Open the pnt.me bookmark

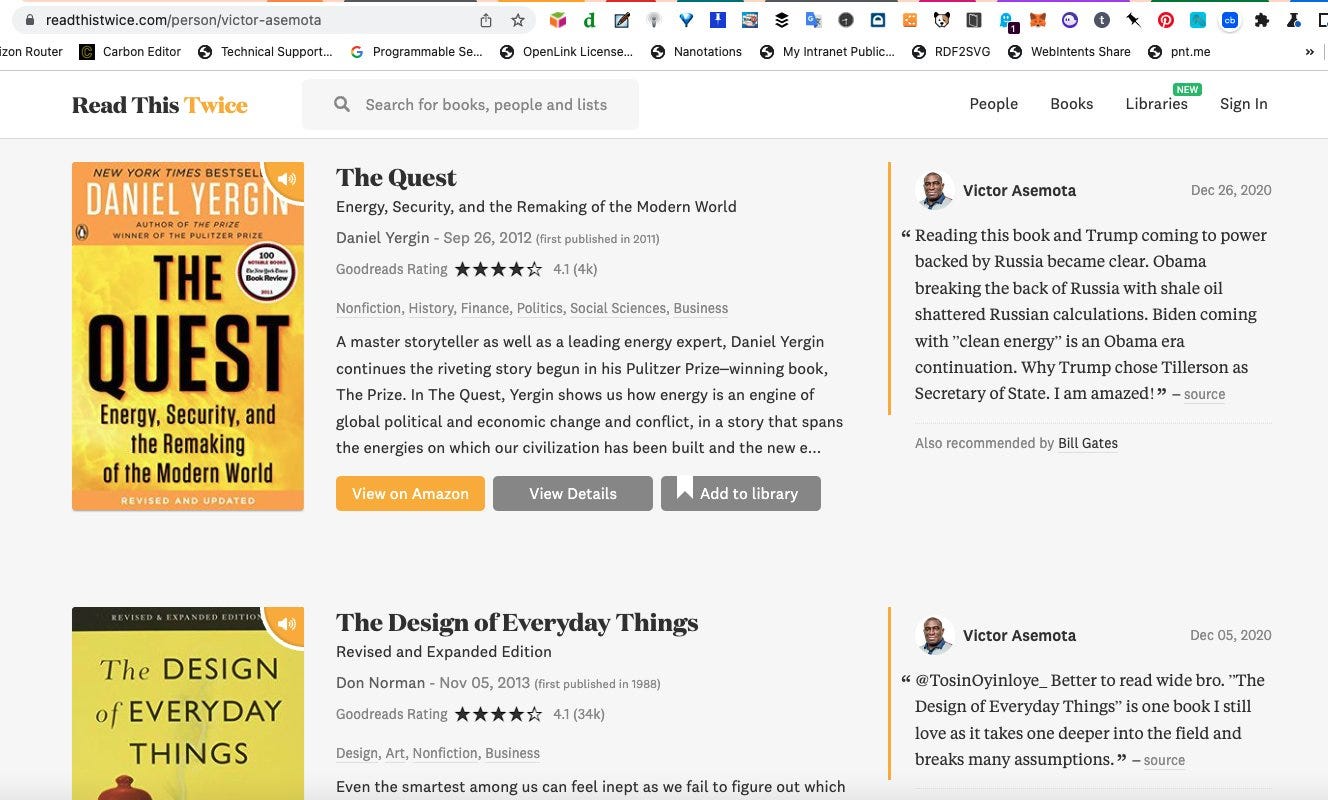(1178, 52)
